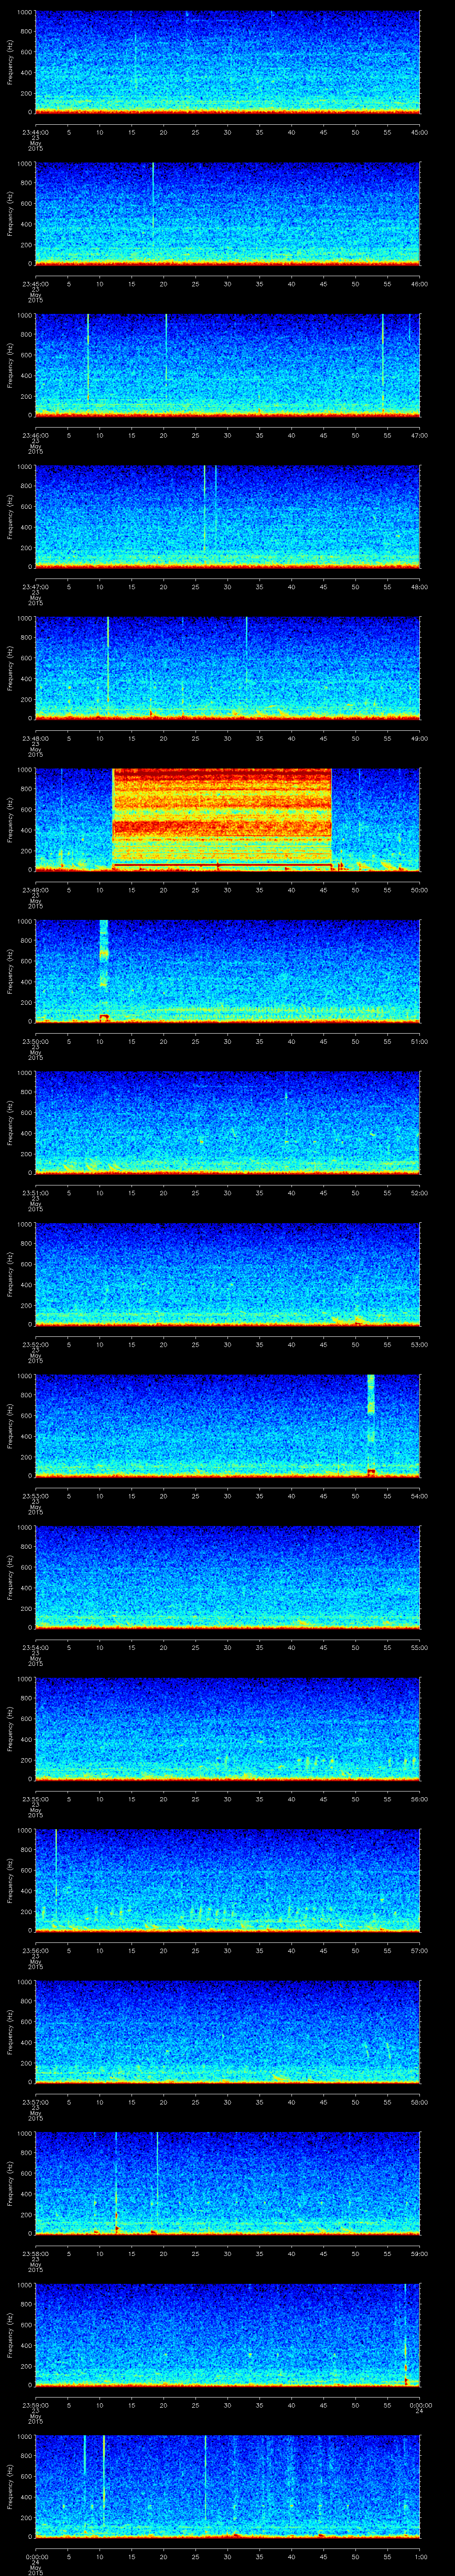Click the vertical spike near 19 s in the 23:58:00 panel
Screen dimensions: 455x2576
157,2175
